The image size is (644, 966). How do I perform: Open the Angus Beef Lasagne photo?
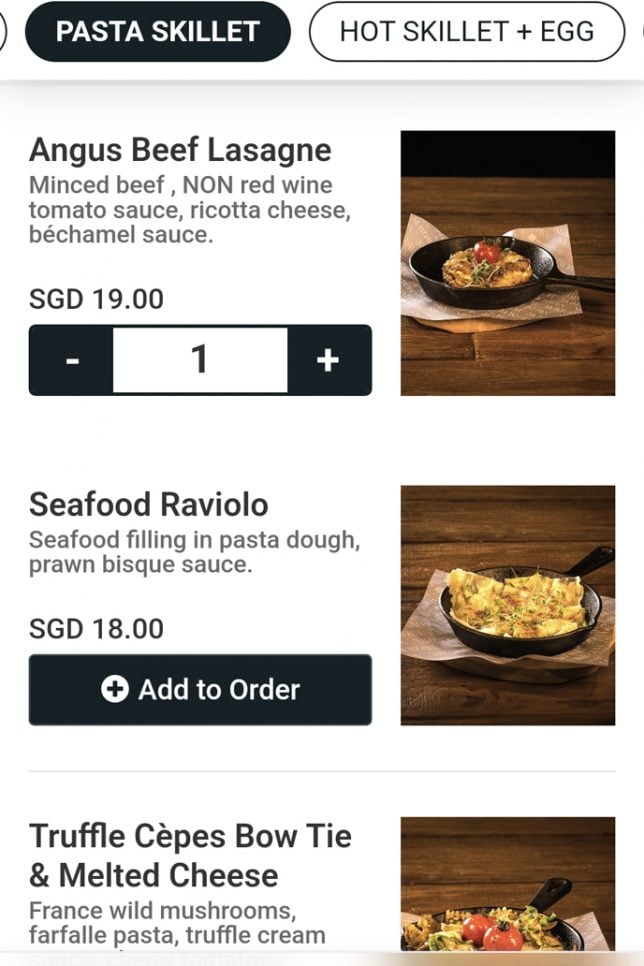pyautogui.click(x=507, y=263)
